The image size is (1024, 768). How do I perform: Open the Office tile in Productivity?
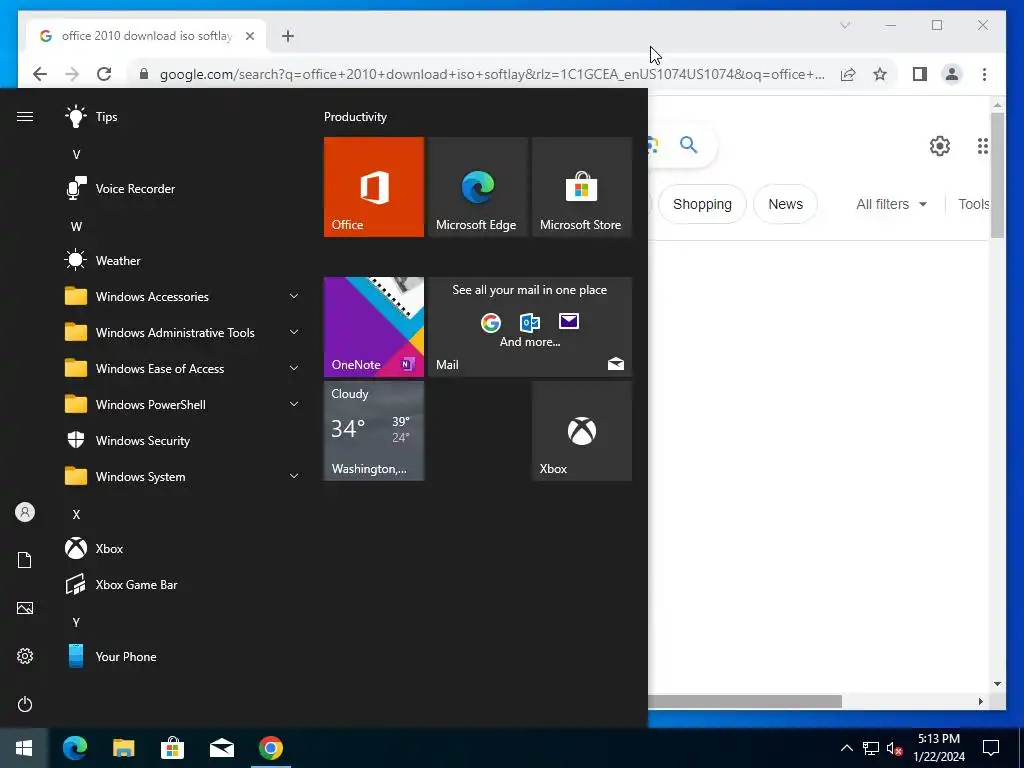pos(374,187)
